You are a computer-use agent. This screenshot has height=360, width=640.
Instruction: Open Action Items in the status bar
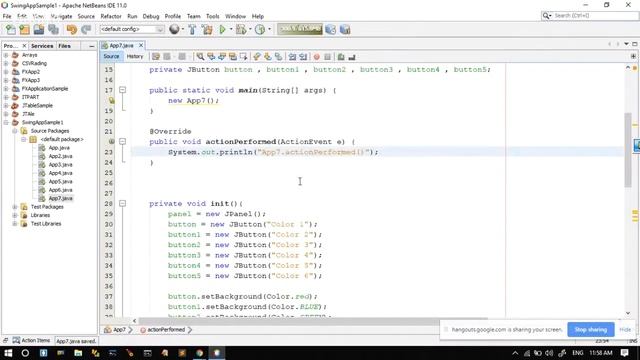point(31,340)
